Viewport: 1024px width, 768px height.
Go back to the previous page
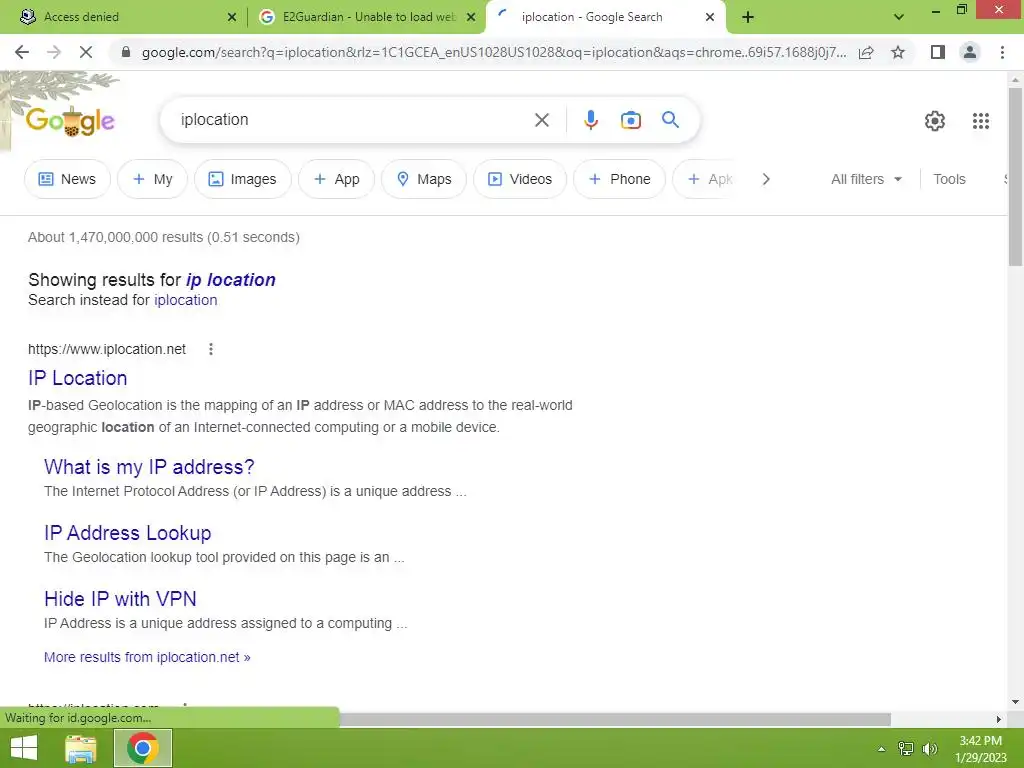(x=22, y=52)
